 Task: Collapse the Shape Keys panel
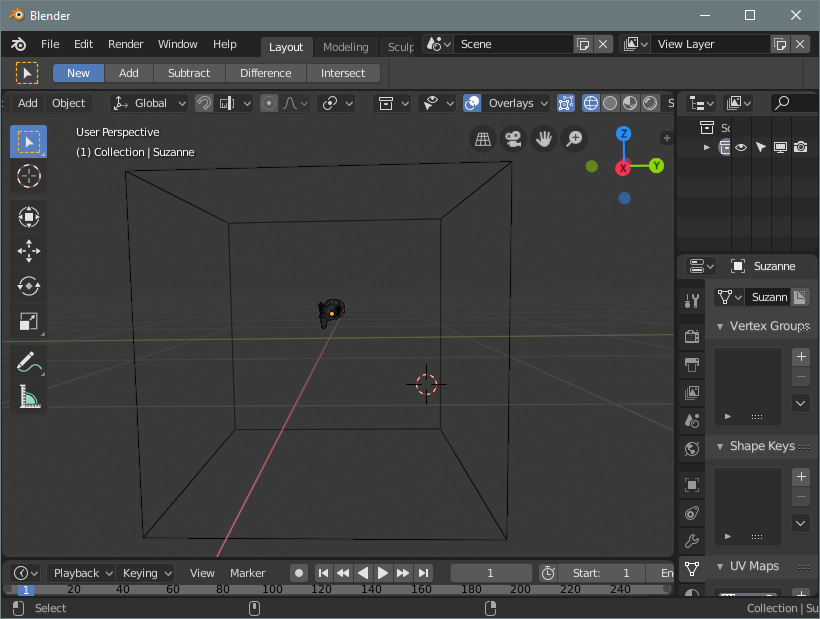[x=720, y=446]
